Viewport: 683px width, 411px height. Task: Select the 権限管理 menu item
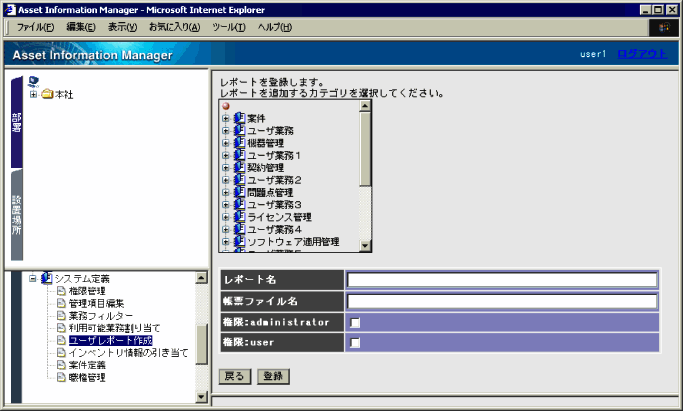(87, 291)
